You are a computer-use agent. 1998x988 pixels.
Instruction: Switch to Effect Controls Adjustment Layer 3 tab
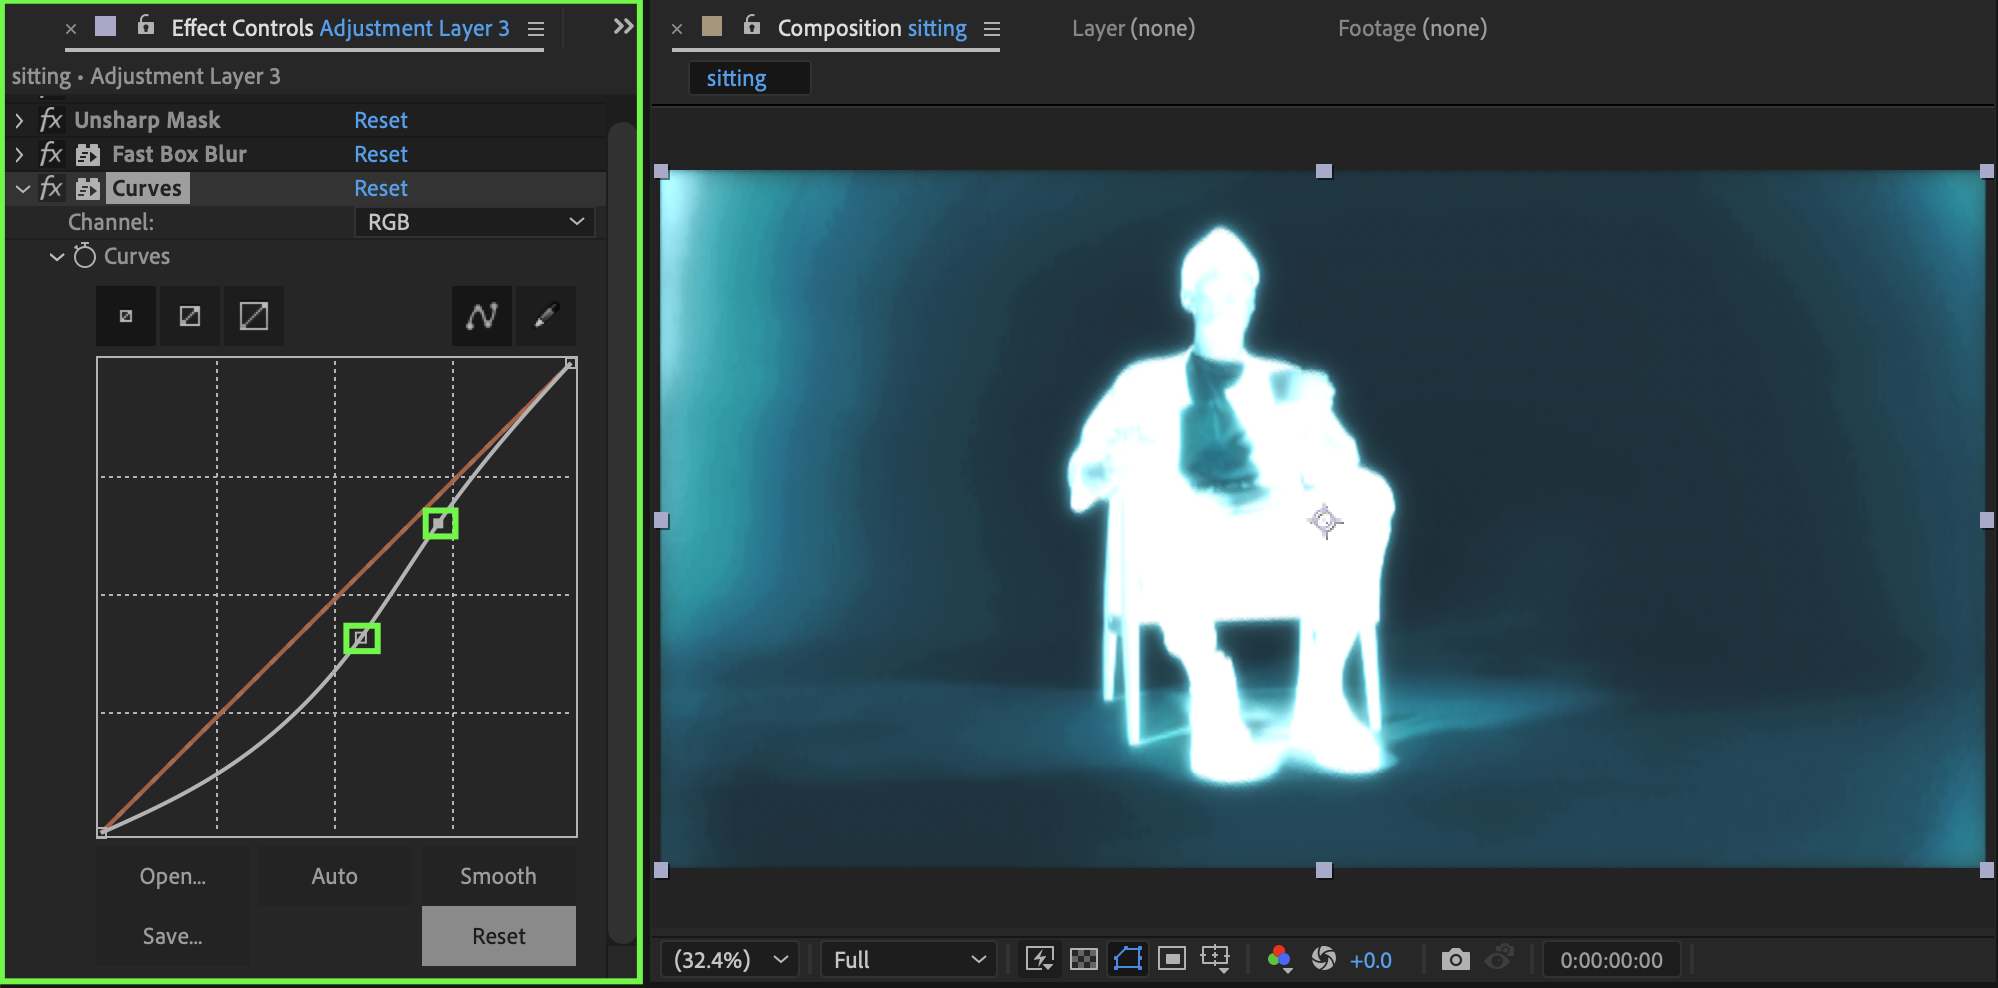(x=340, y=28)
